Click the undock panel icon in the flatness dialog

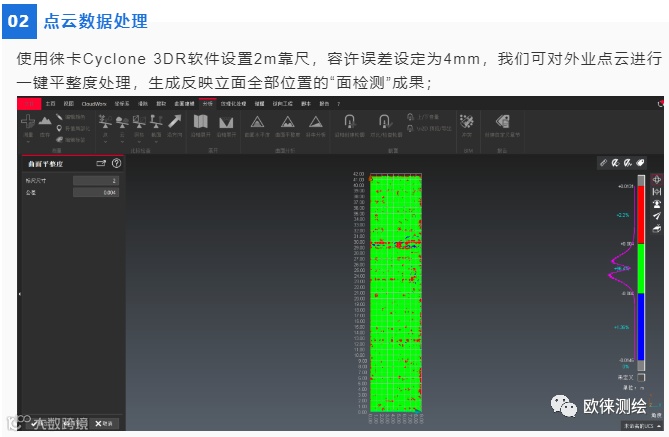click(101, 163)
